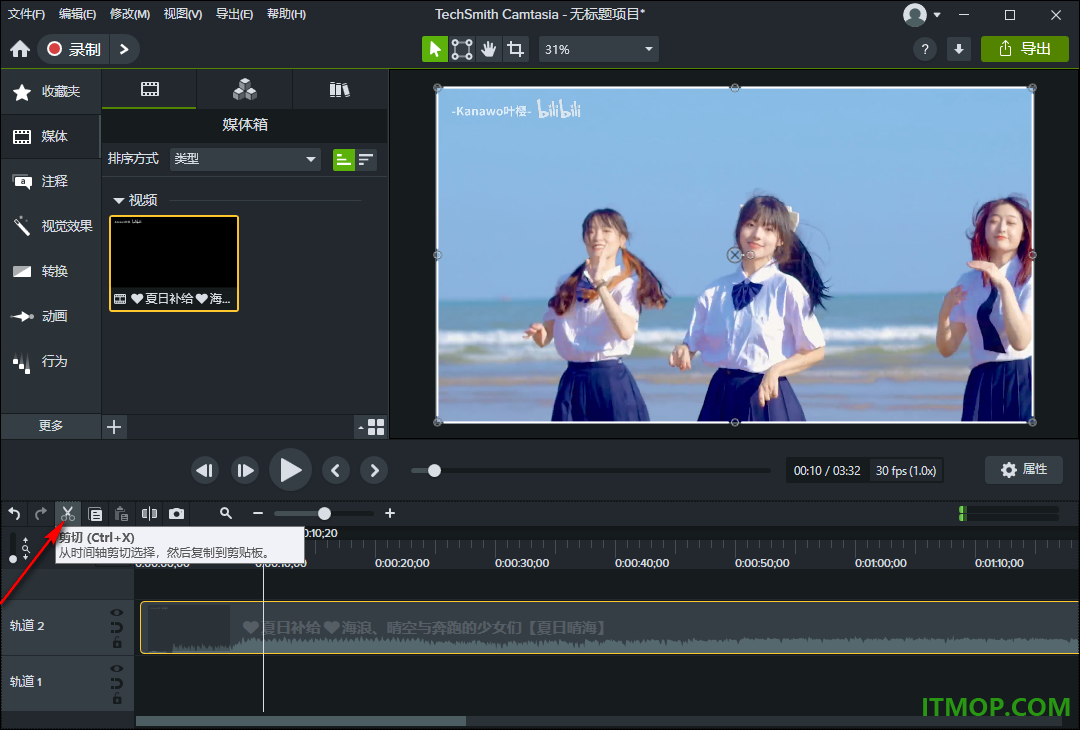Click the 更多 more button
Screen dimensions: 1080x730
(50, 426)
